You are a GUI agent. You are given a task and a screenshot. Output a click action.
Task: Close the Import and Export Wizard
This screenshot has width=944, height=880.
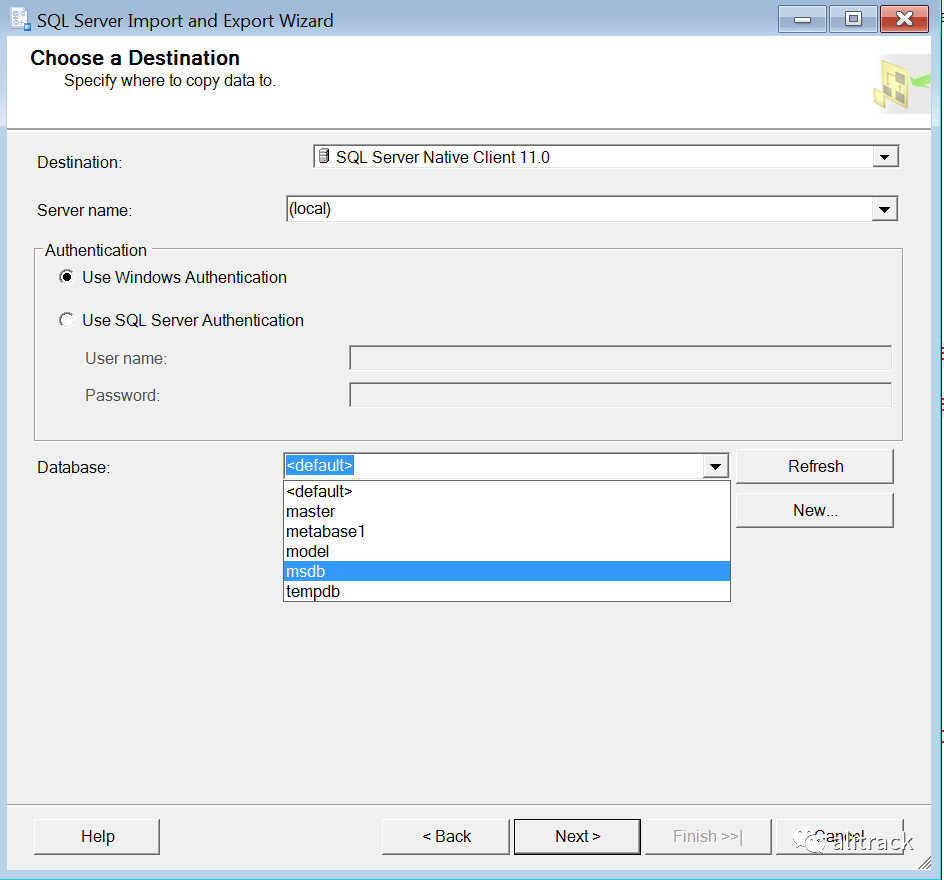coord(904,19)
